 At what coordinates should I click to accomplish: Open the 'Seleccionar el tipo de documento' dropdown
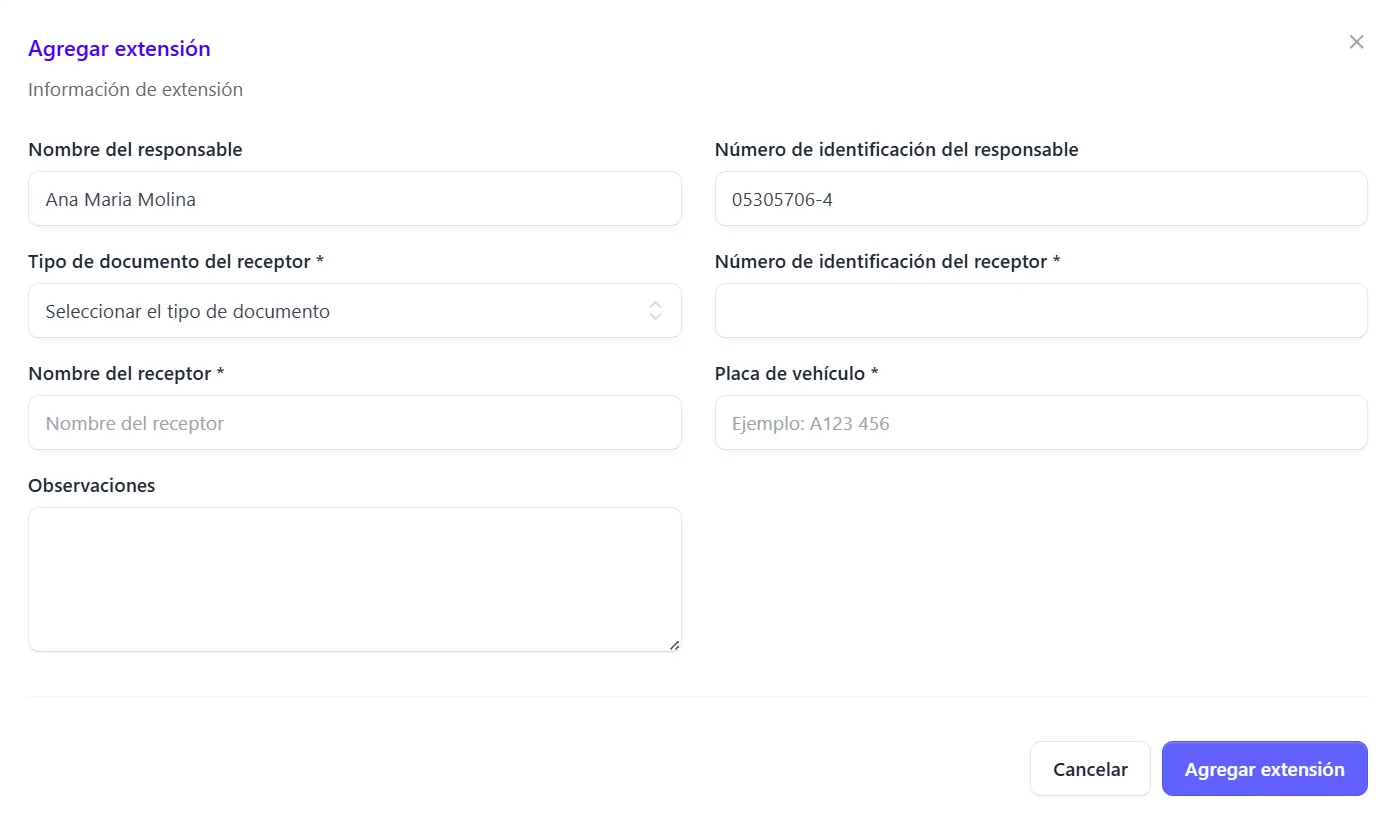pos(355,311)
